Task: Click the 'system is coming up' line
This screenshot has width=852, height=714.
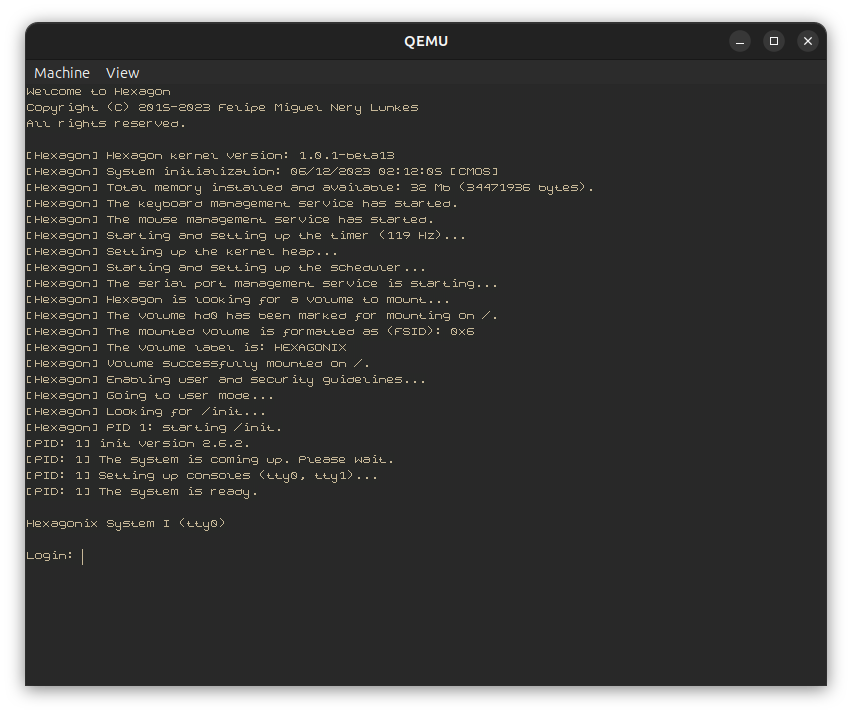Action: pyautogui.click(x=210, y=460)
